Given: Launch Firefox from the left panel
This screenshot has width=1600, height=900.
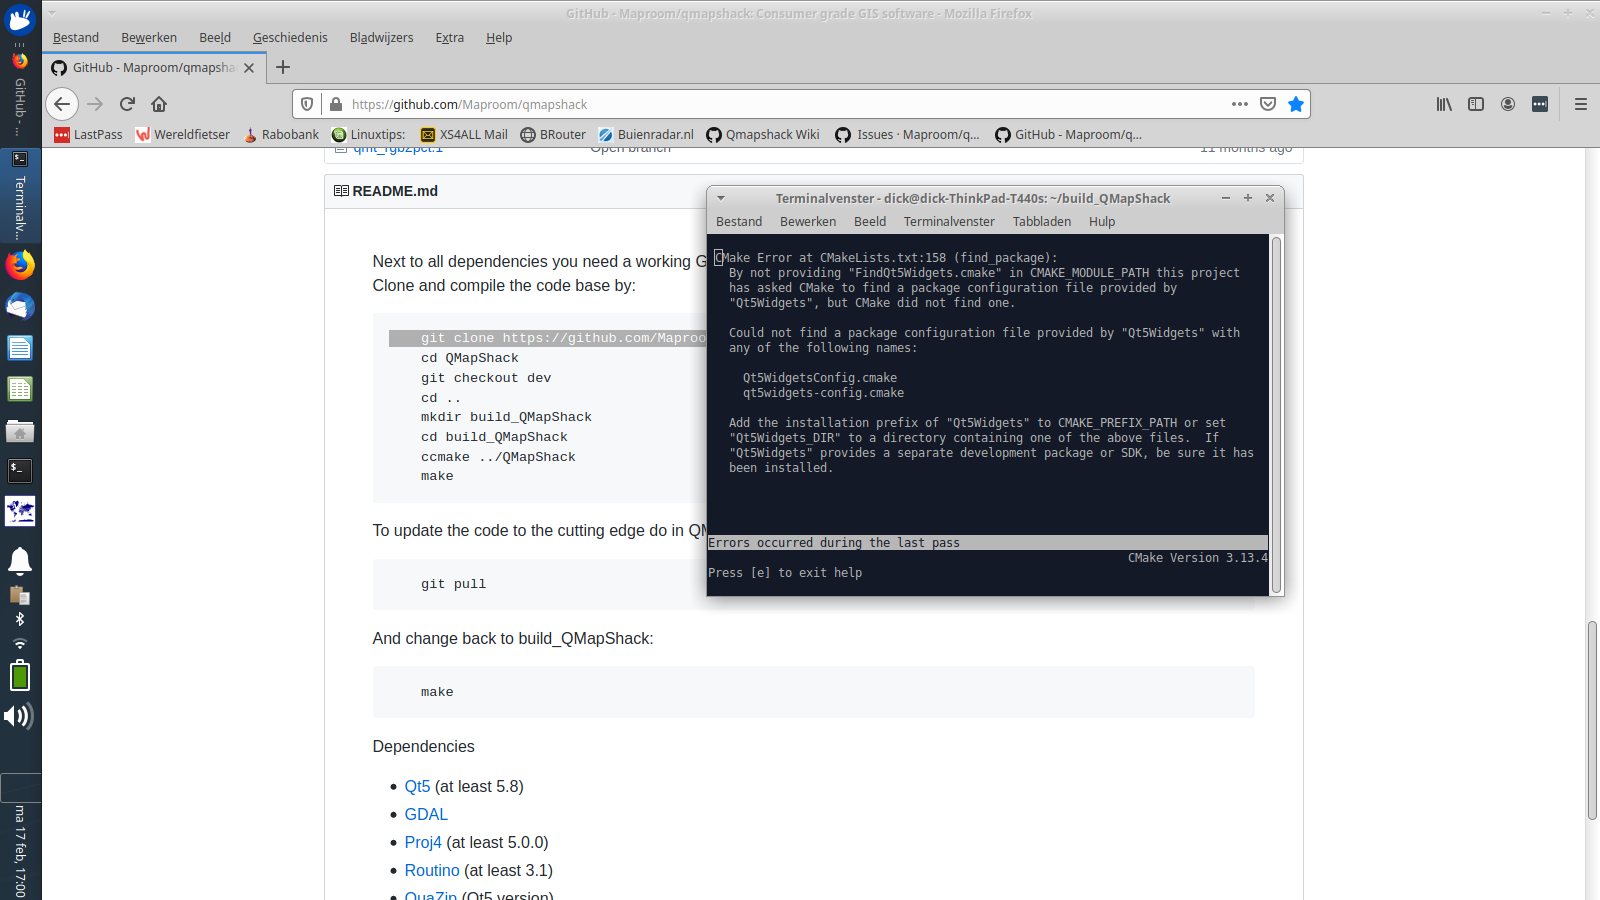Looking at the screenshot, I should [20, 265].
